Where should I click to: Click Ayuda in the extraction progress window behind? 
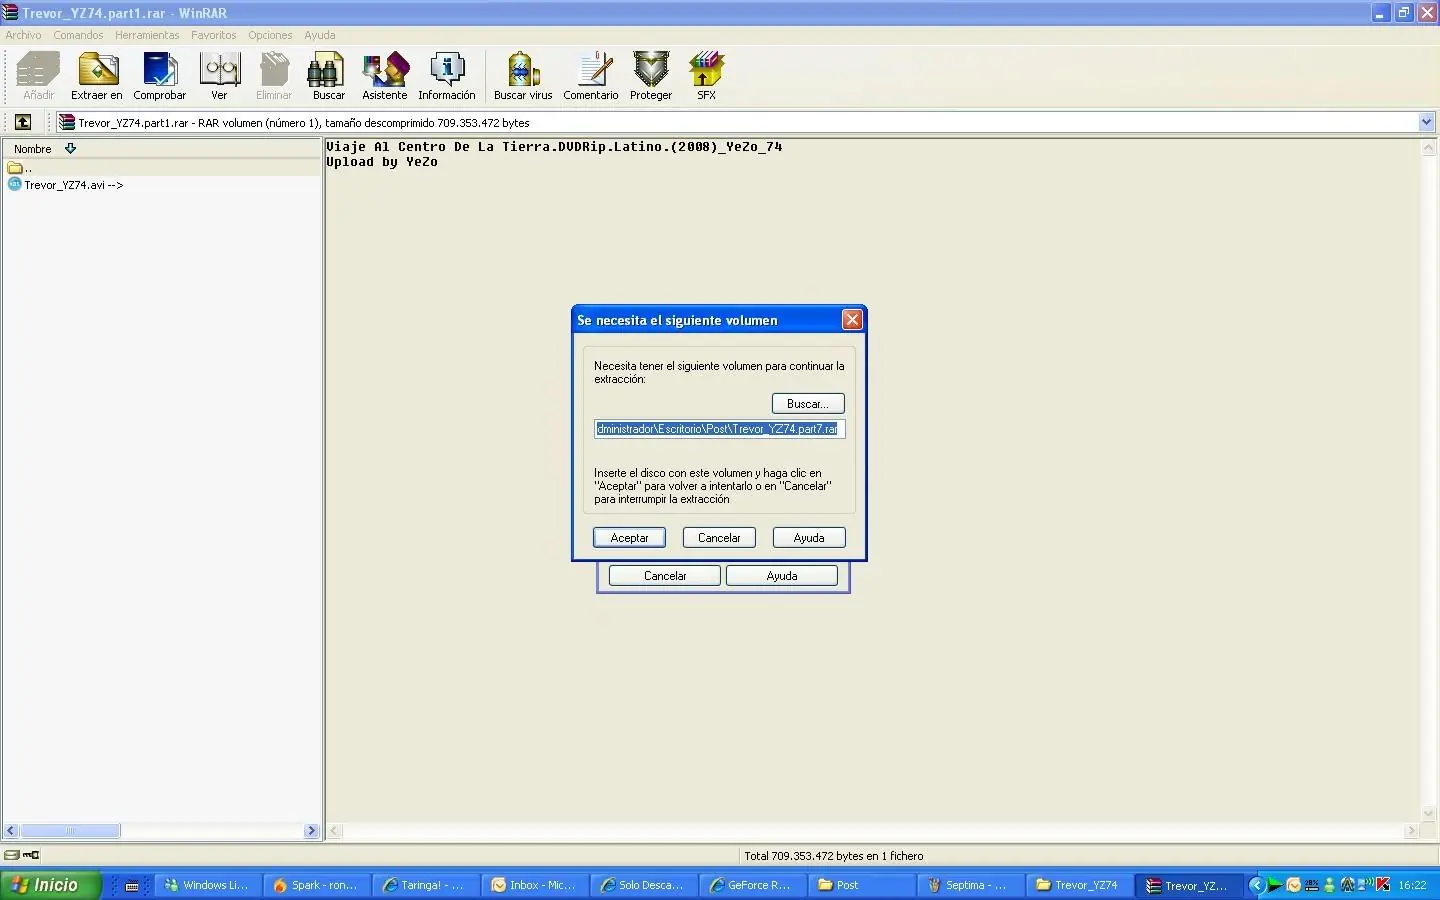pyautogui.click(x=782, y=576)
